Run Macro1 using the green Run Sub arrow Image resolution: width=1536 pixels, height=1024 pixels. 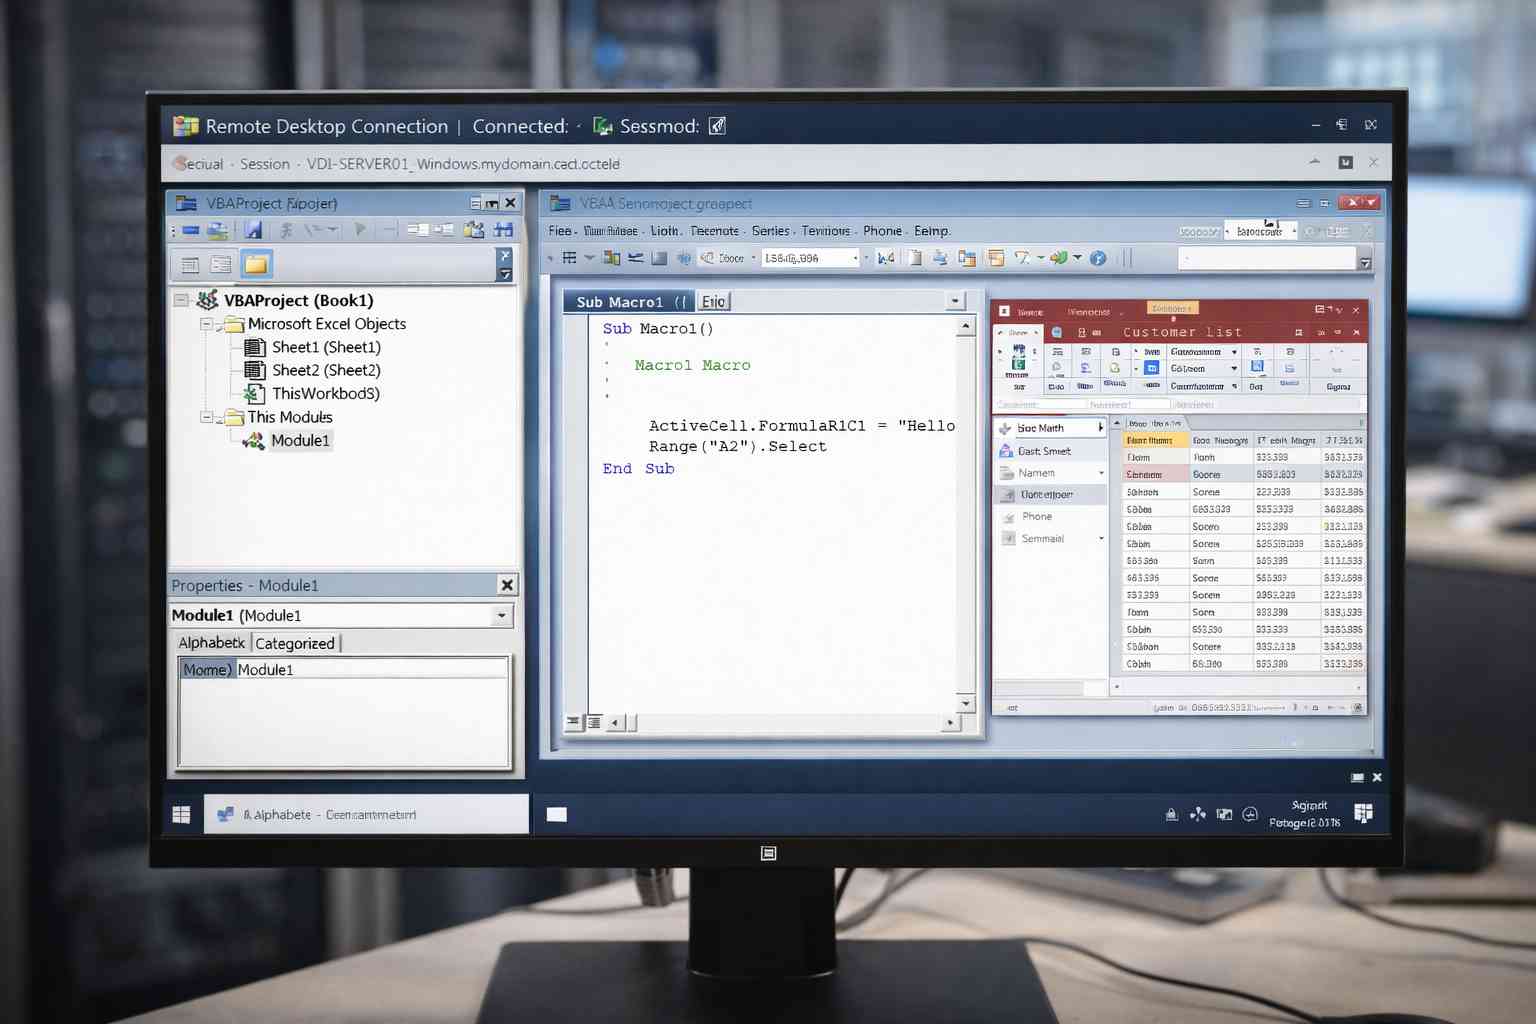[360, 228]
